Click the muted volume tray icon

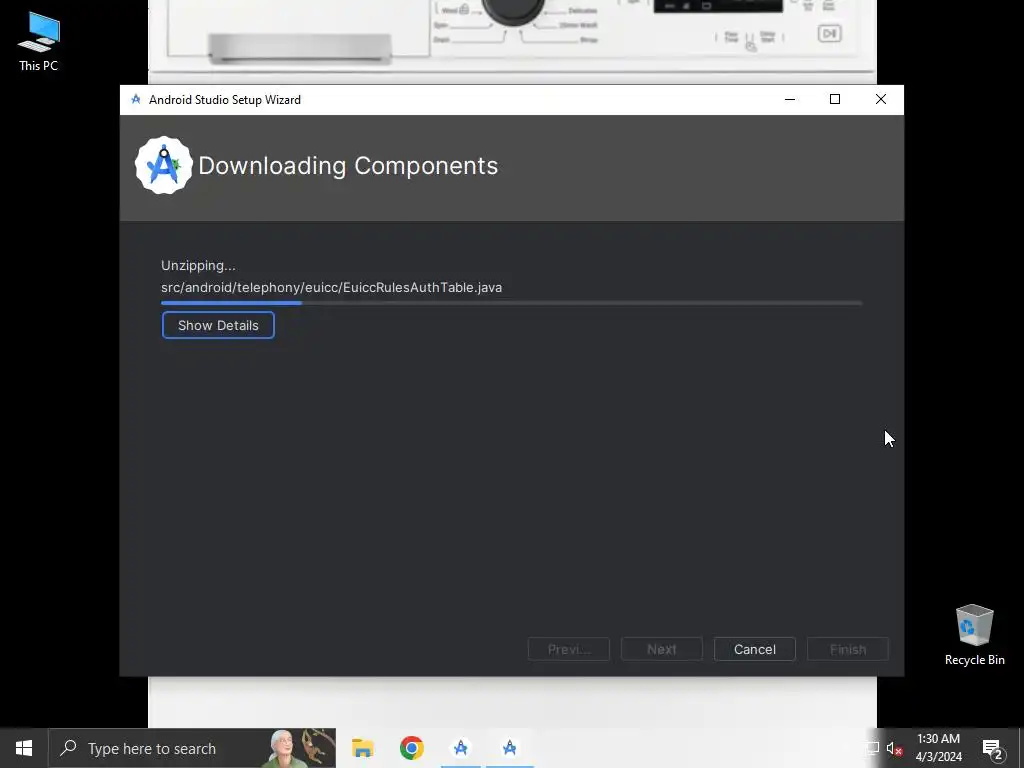(x=894, y=748)
